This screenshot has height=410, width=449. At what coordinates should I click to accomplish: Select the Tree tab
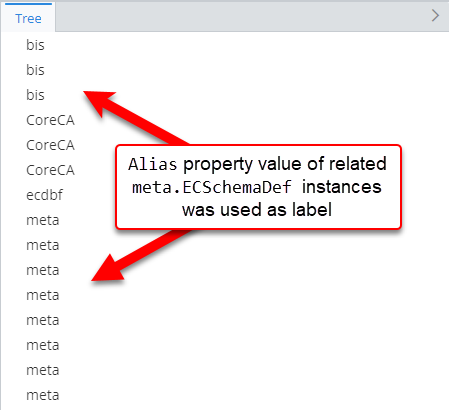[x=28, y=18]
